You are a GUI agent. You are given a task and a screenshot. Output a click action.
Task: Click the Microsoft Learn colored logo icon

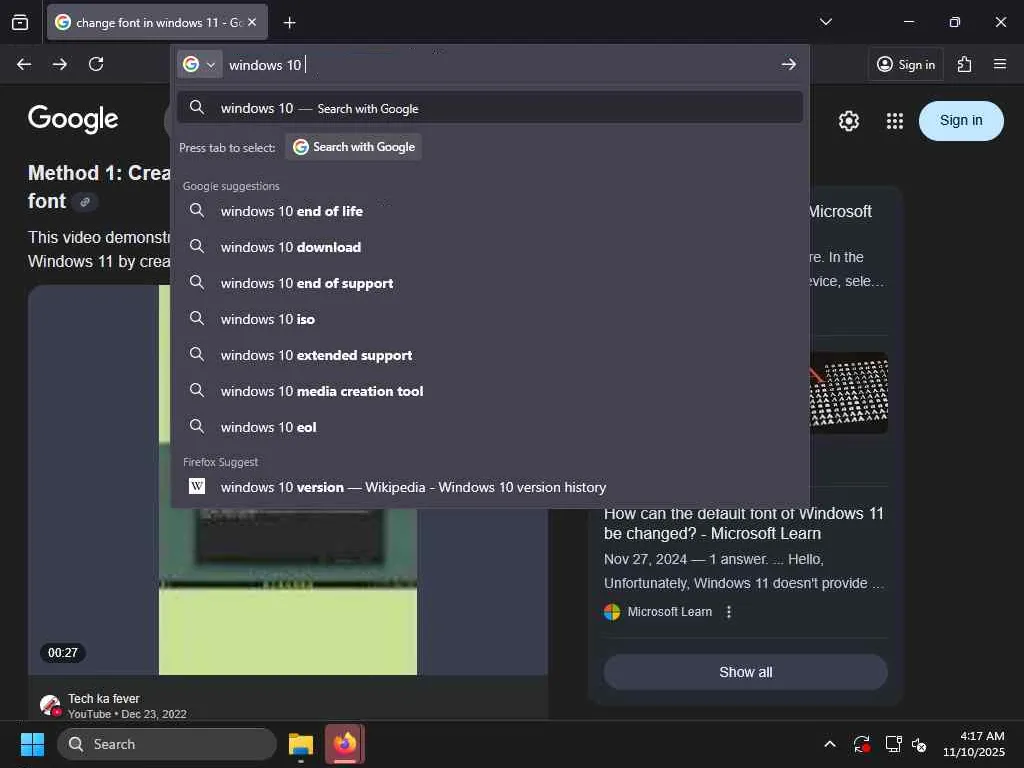coord(612,612)
